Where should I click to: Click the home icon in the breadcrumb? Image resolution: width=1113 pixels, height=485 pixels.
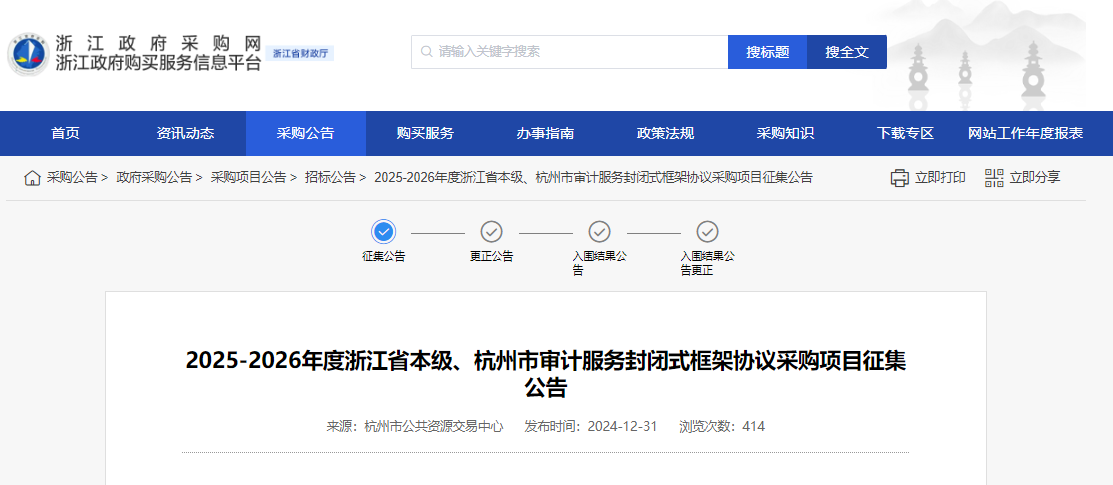coord(33,178)
